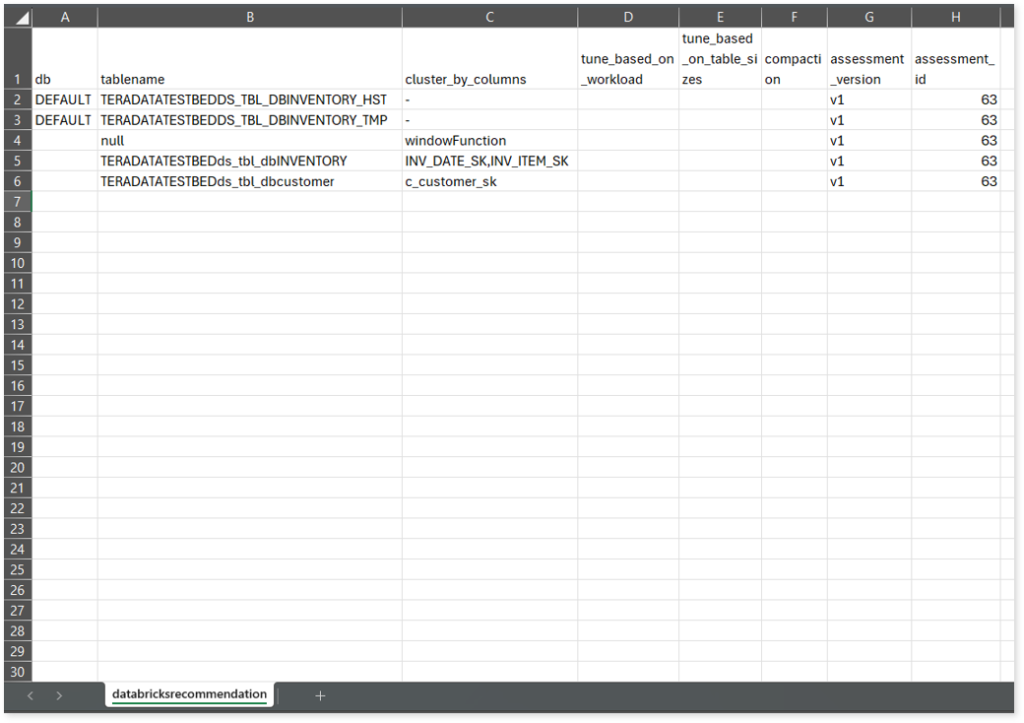Select the 'INV_DATE_SK,INV_ITEM_SK' cell
1024x723 pixels.
(x=490, y=161)
